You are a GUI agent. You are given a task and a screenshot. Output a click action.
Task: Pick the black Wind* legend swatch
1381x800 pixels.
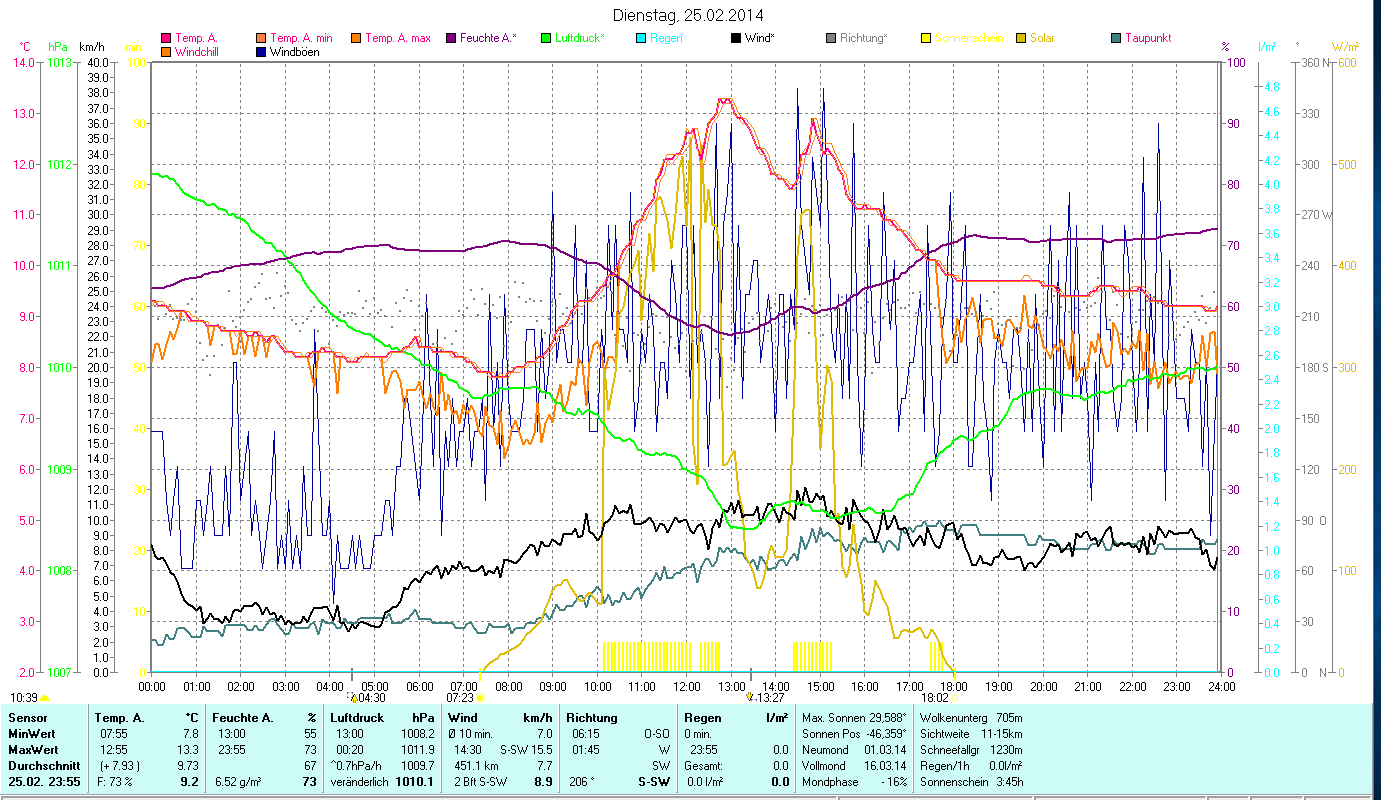735,39
